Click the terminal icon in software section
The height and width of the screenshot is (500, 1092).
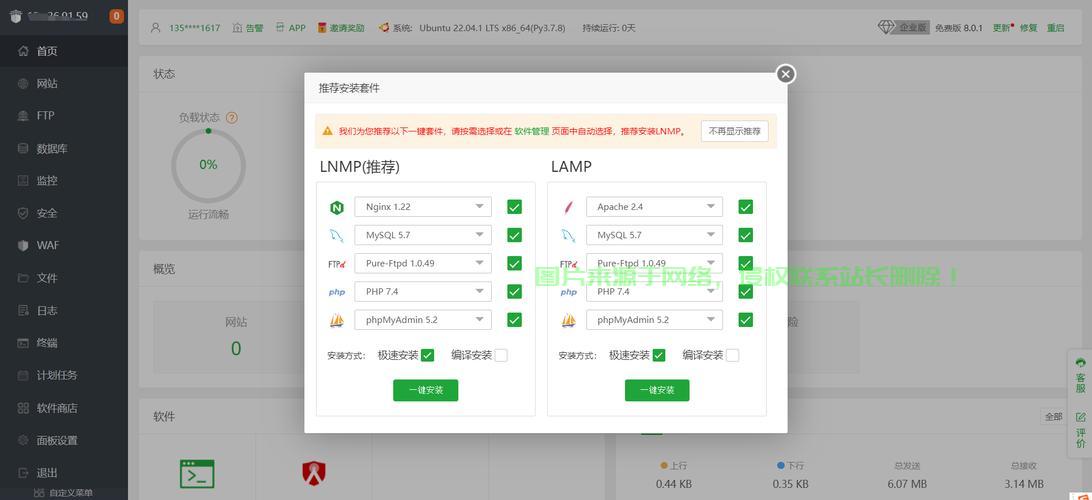[197, 473]
